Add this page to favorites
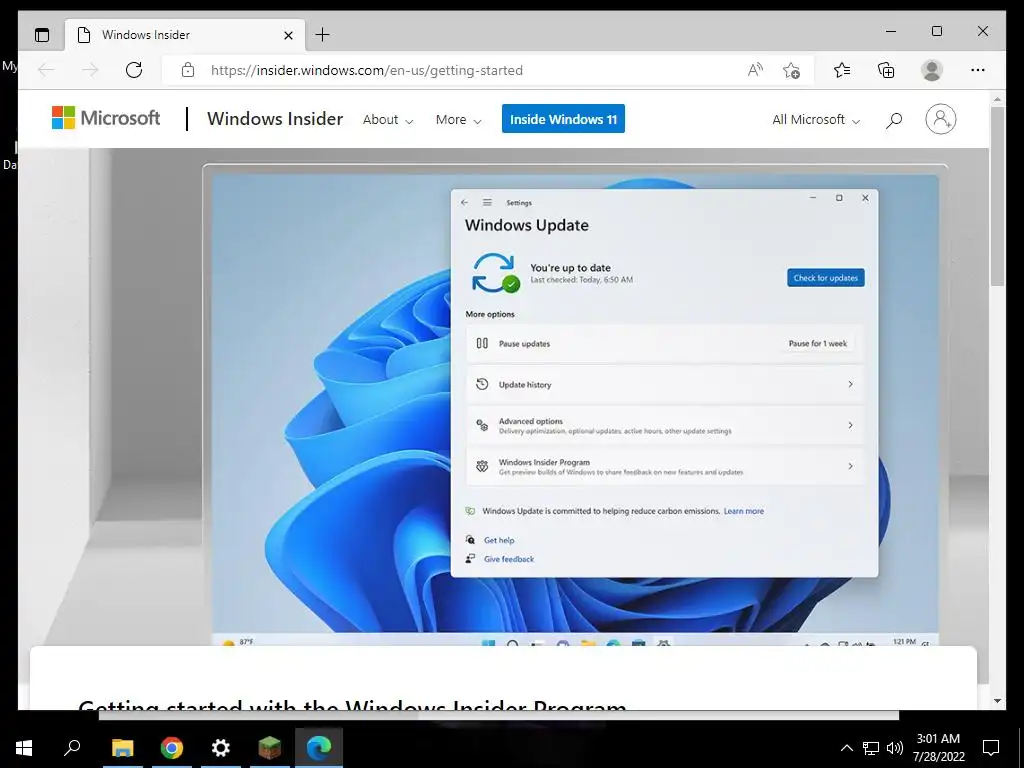Viewport: 1024px width, 768px height. coord(792,70)
